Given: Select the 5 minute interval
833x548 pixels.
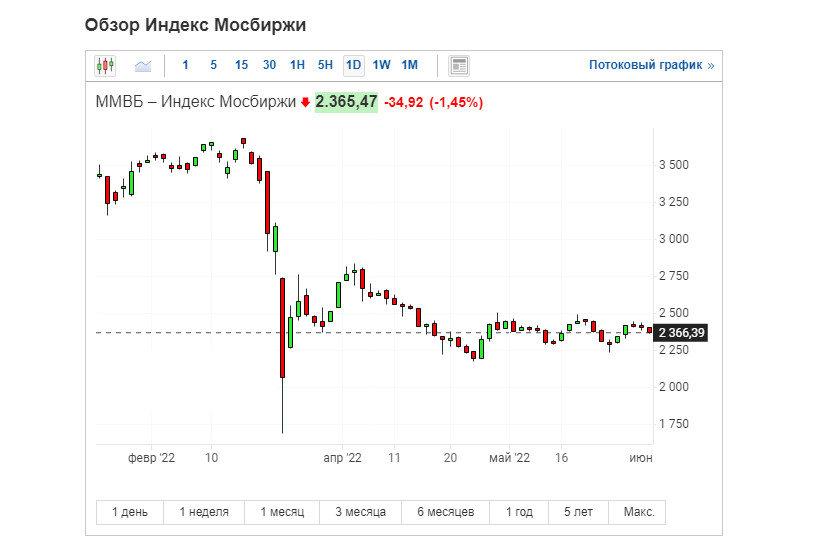Looking at the screenshot, I should [213, 65].
